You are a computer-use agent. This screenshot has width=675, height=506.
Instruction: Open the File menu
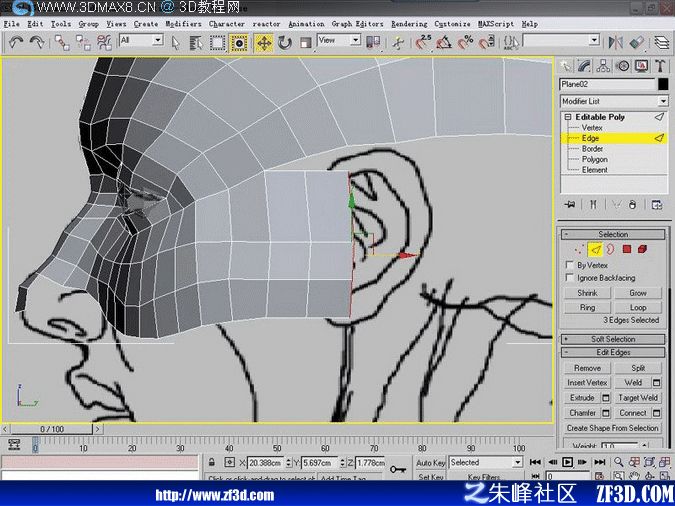(x=12, y=24)
